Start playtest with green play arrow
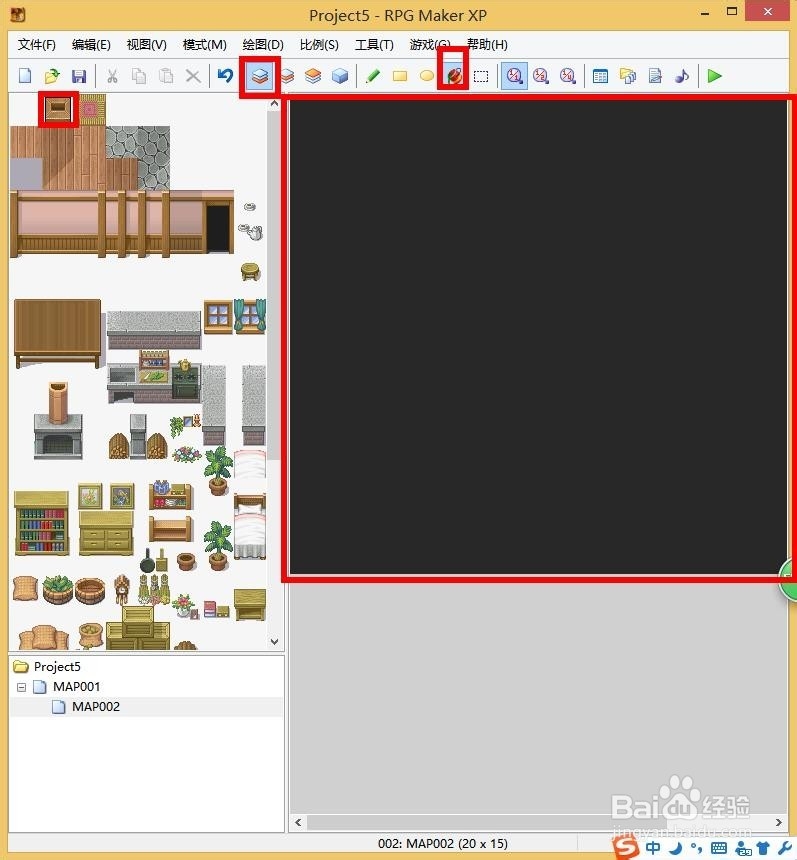The height and width of the screenshot is (860, 797). pyautogui.click(x=714, y=76)
